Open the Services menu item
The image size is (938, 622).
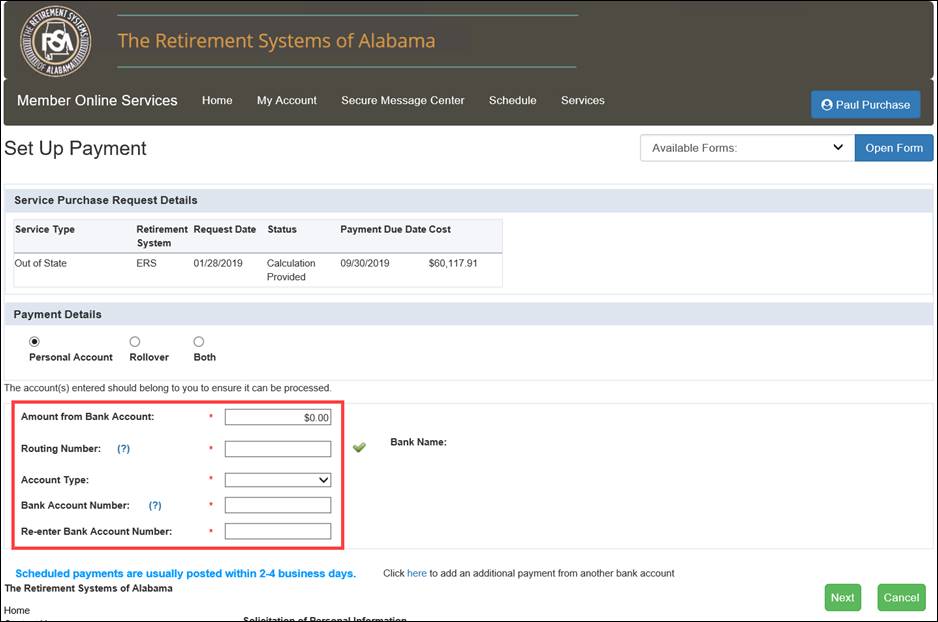coord(582,101)
